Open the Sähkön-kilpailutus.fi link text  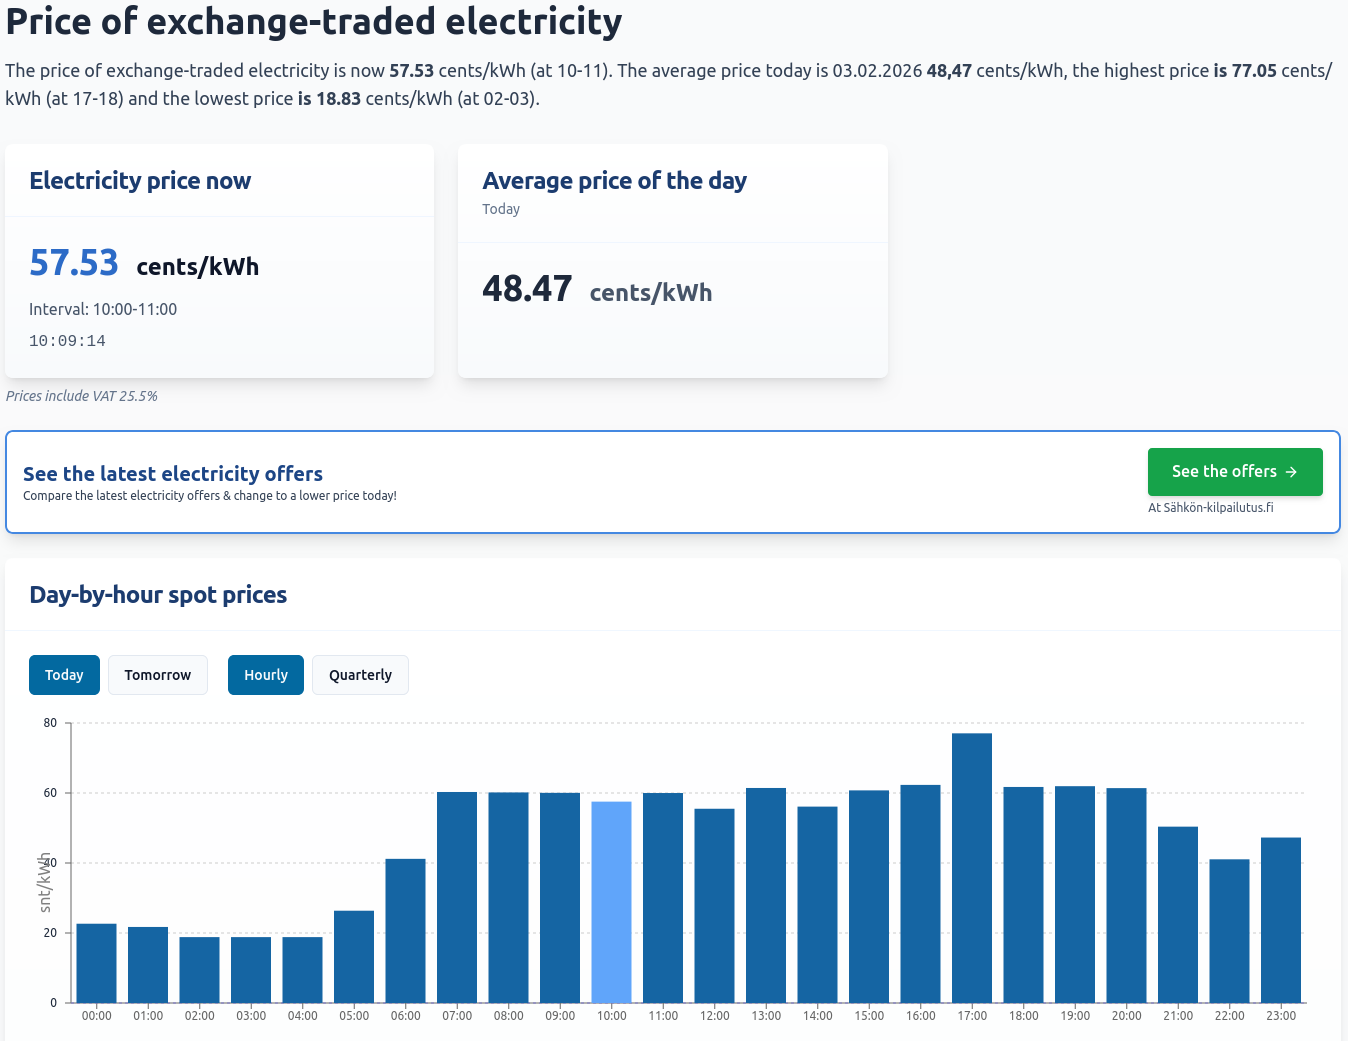tap(1218, 507)
